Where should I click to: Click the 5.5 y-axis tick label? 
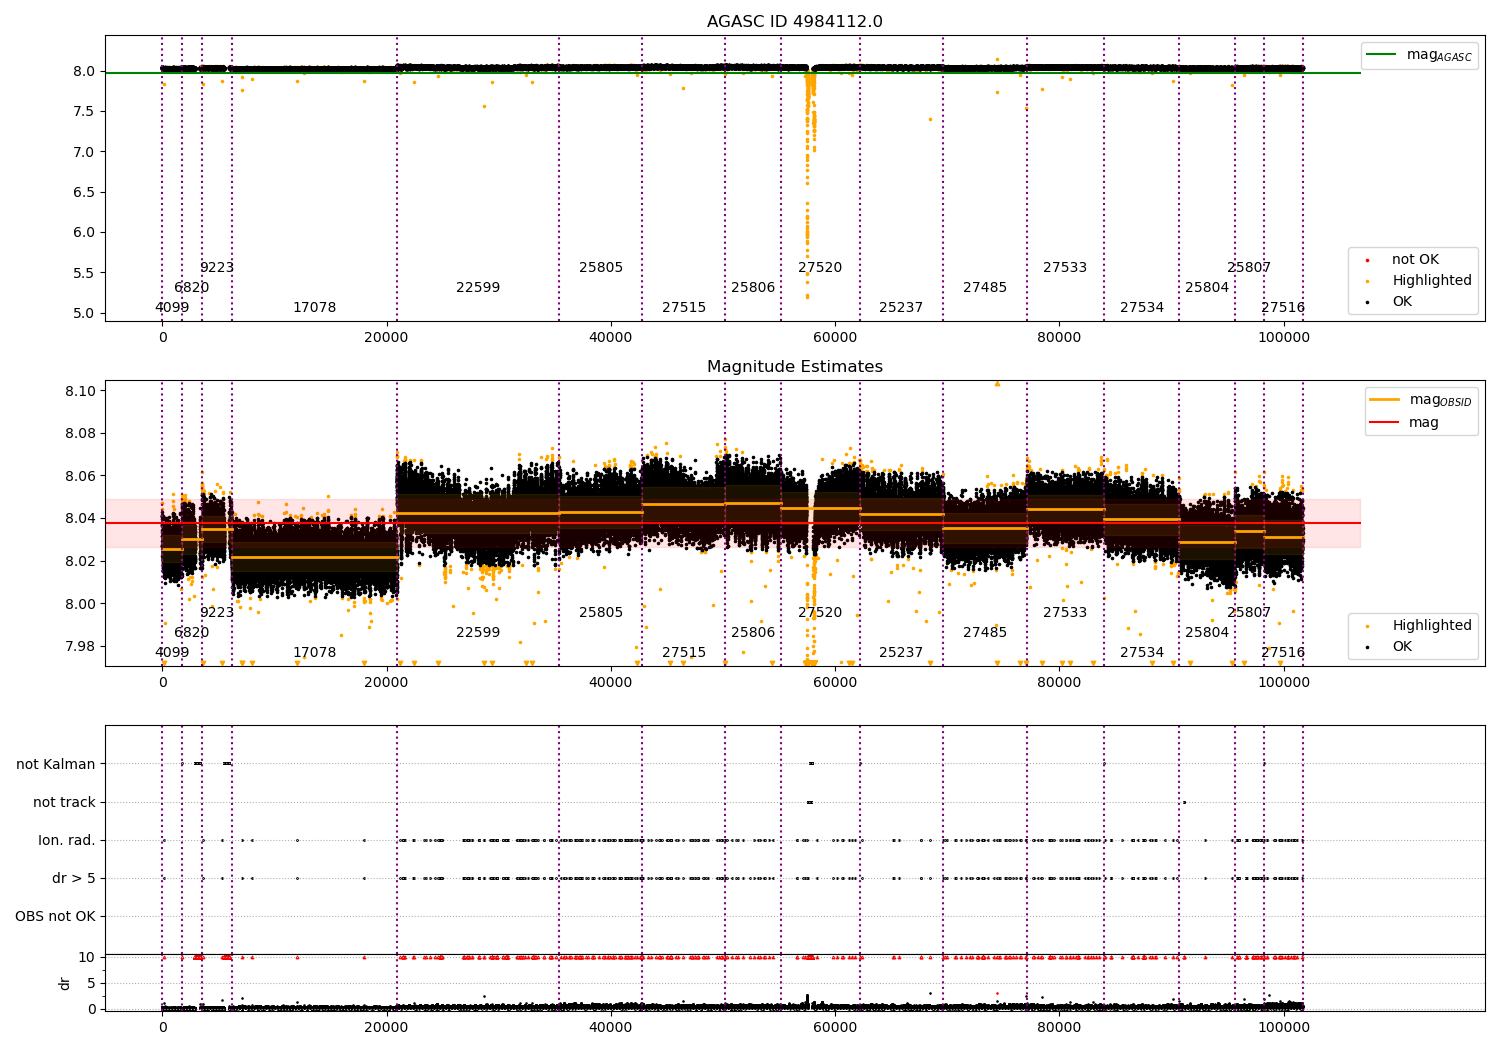click(84, 273)
